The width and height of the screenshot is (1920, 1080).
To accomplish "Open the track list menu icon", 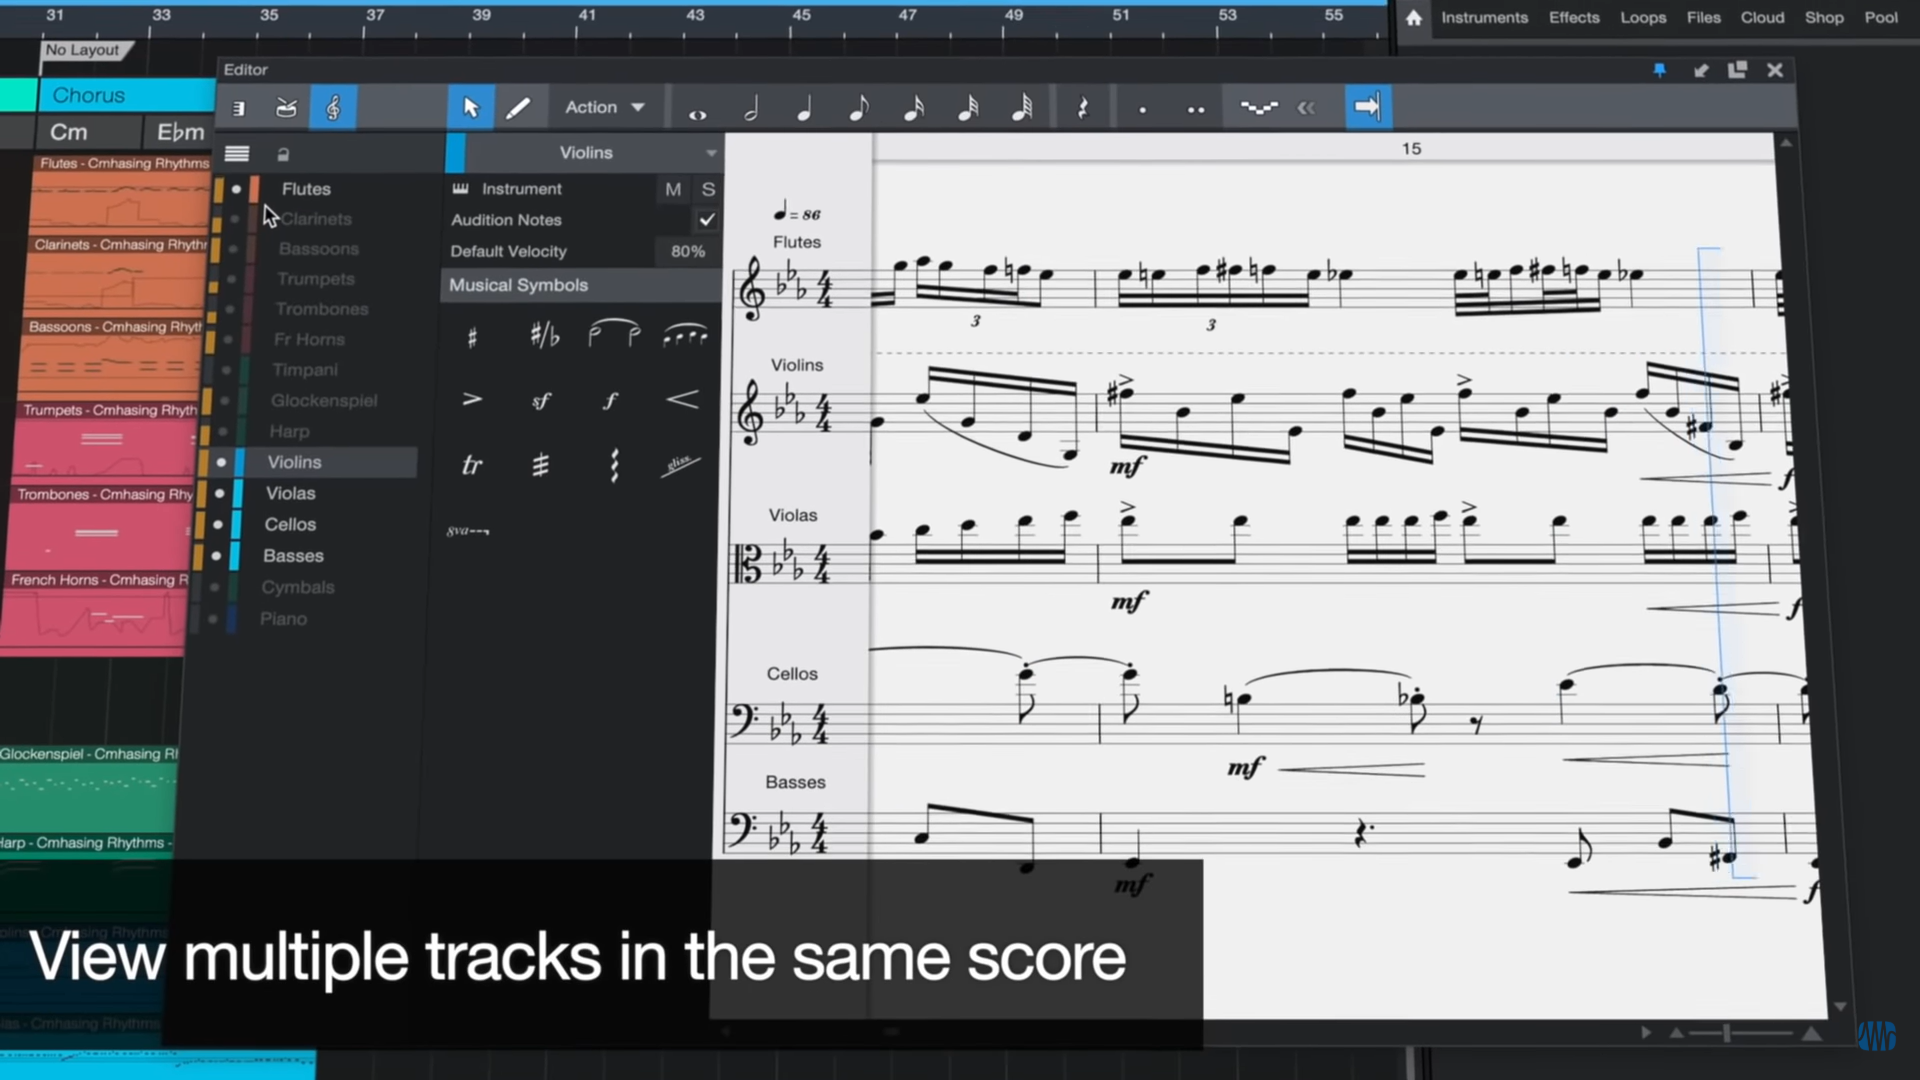I will coord(237,154).
